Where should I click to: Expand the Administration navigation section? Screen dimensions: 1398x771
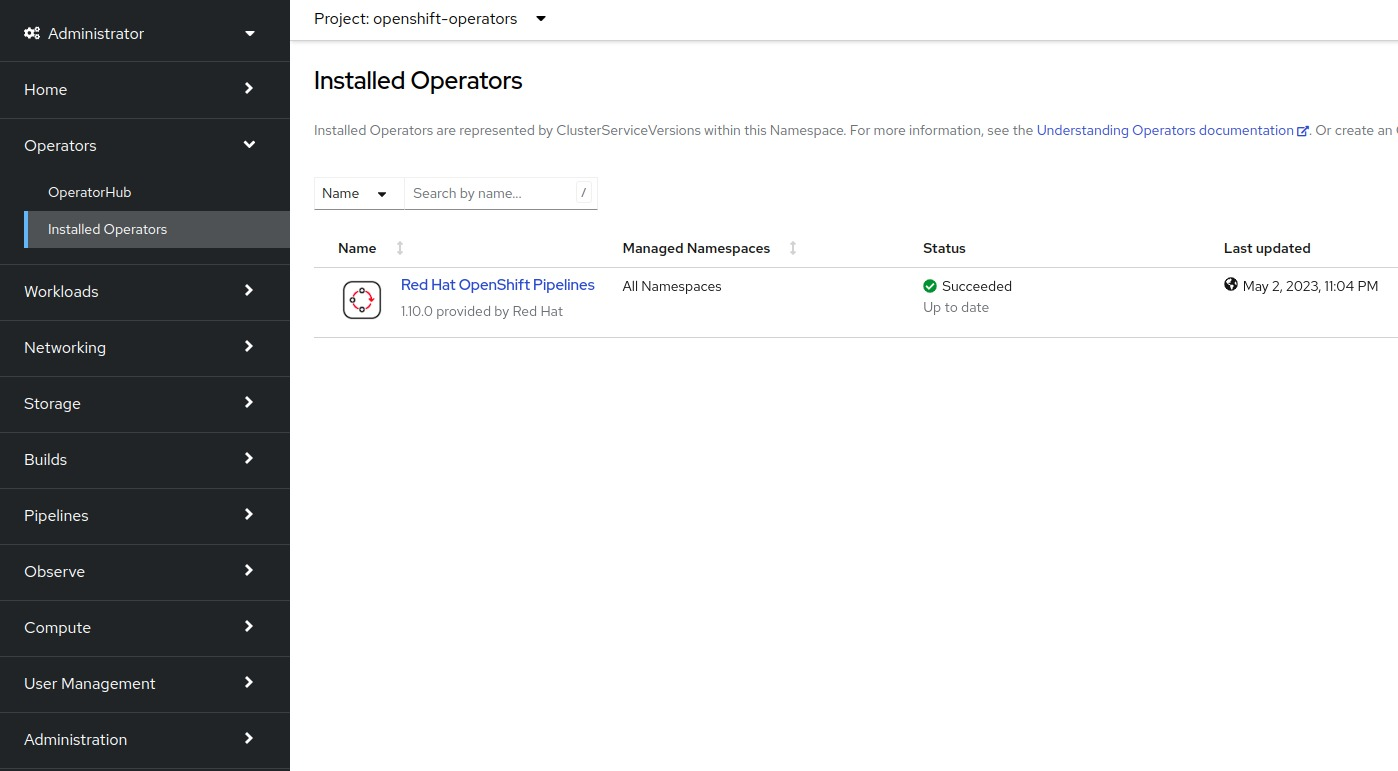point(145,739)
